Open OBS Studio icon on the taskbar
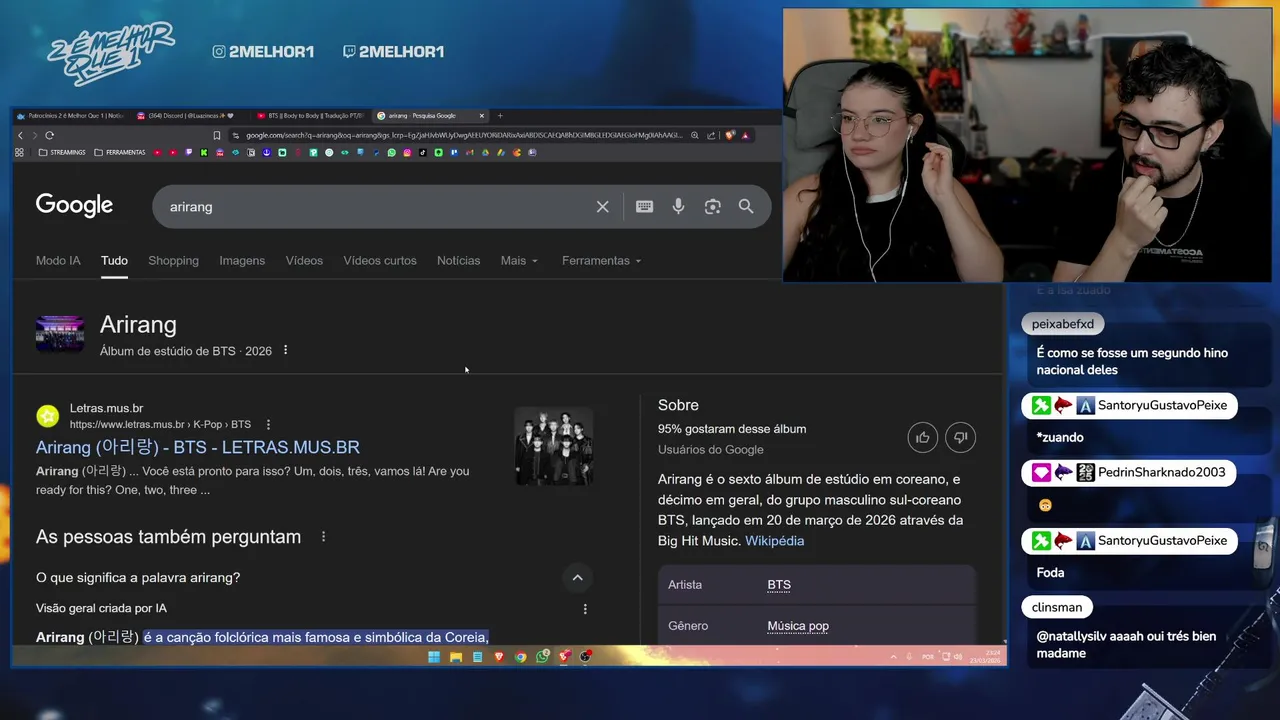This screenshot has width=1280, height=720. point(585,657)
